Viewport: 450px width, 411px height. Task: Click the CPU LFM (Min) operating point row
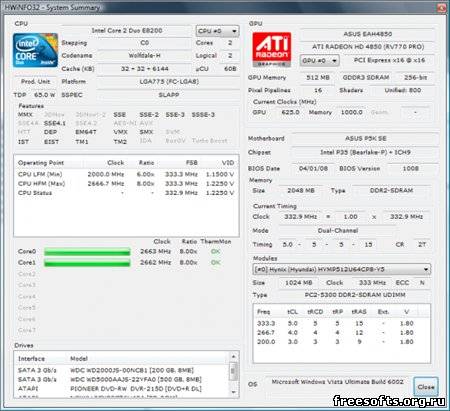click(126, 174)
